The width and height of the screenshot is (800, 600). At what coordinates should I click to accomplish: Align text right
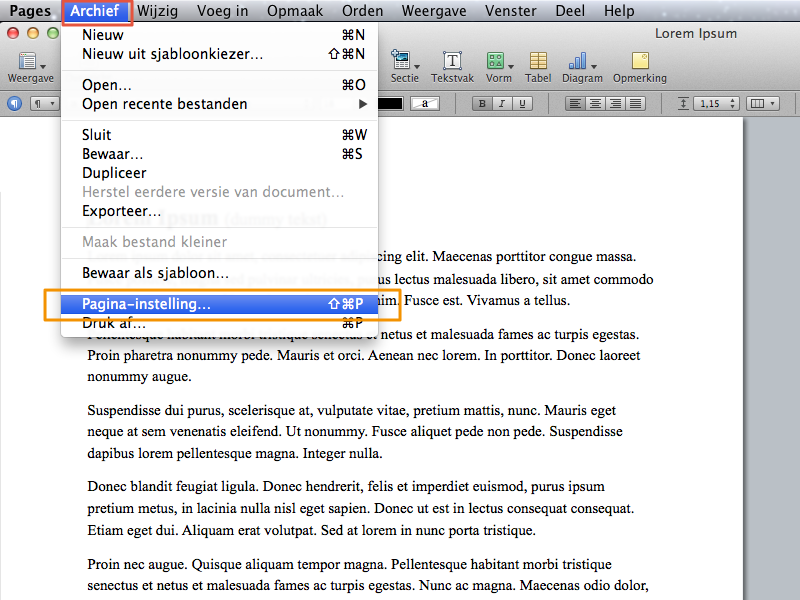tap(615, 104)
